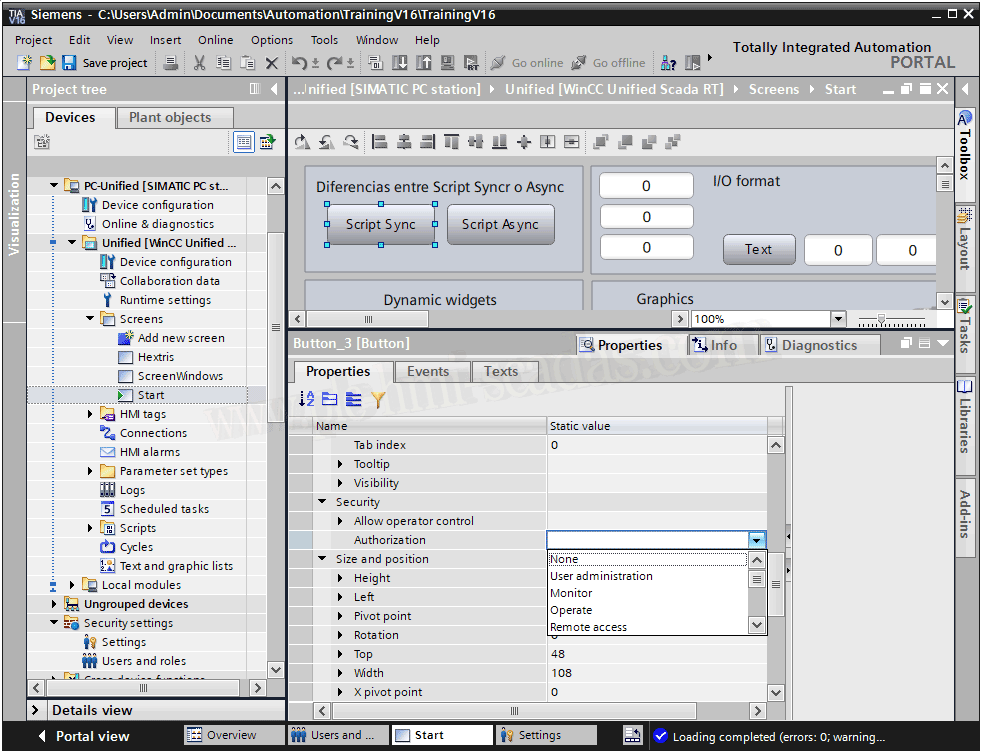Adjust the editor zoom slider
Image resolution: width=982 pixels, height=753 pixels.
[x=880, y=319]
